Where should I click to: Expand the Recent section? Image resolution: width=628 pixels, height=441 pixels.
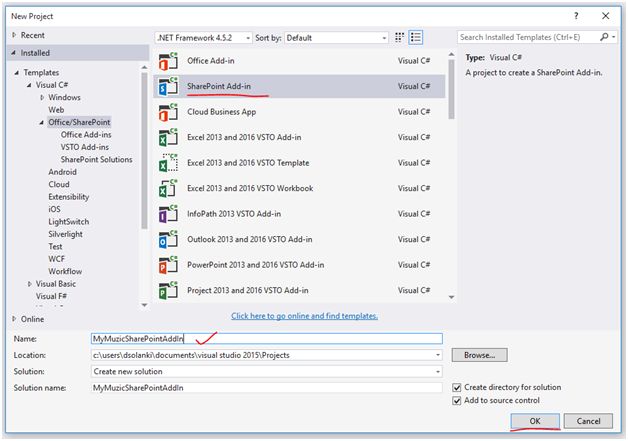(14, 35)
